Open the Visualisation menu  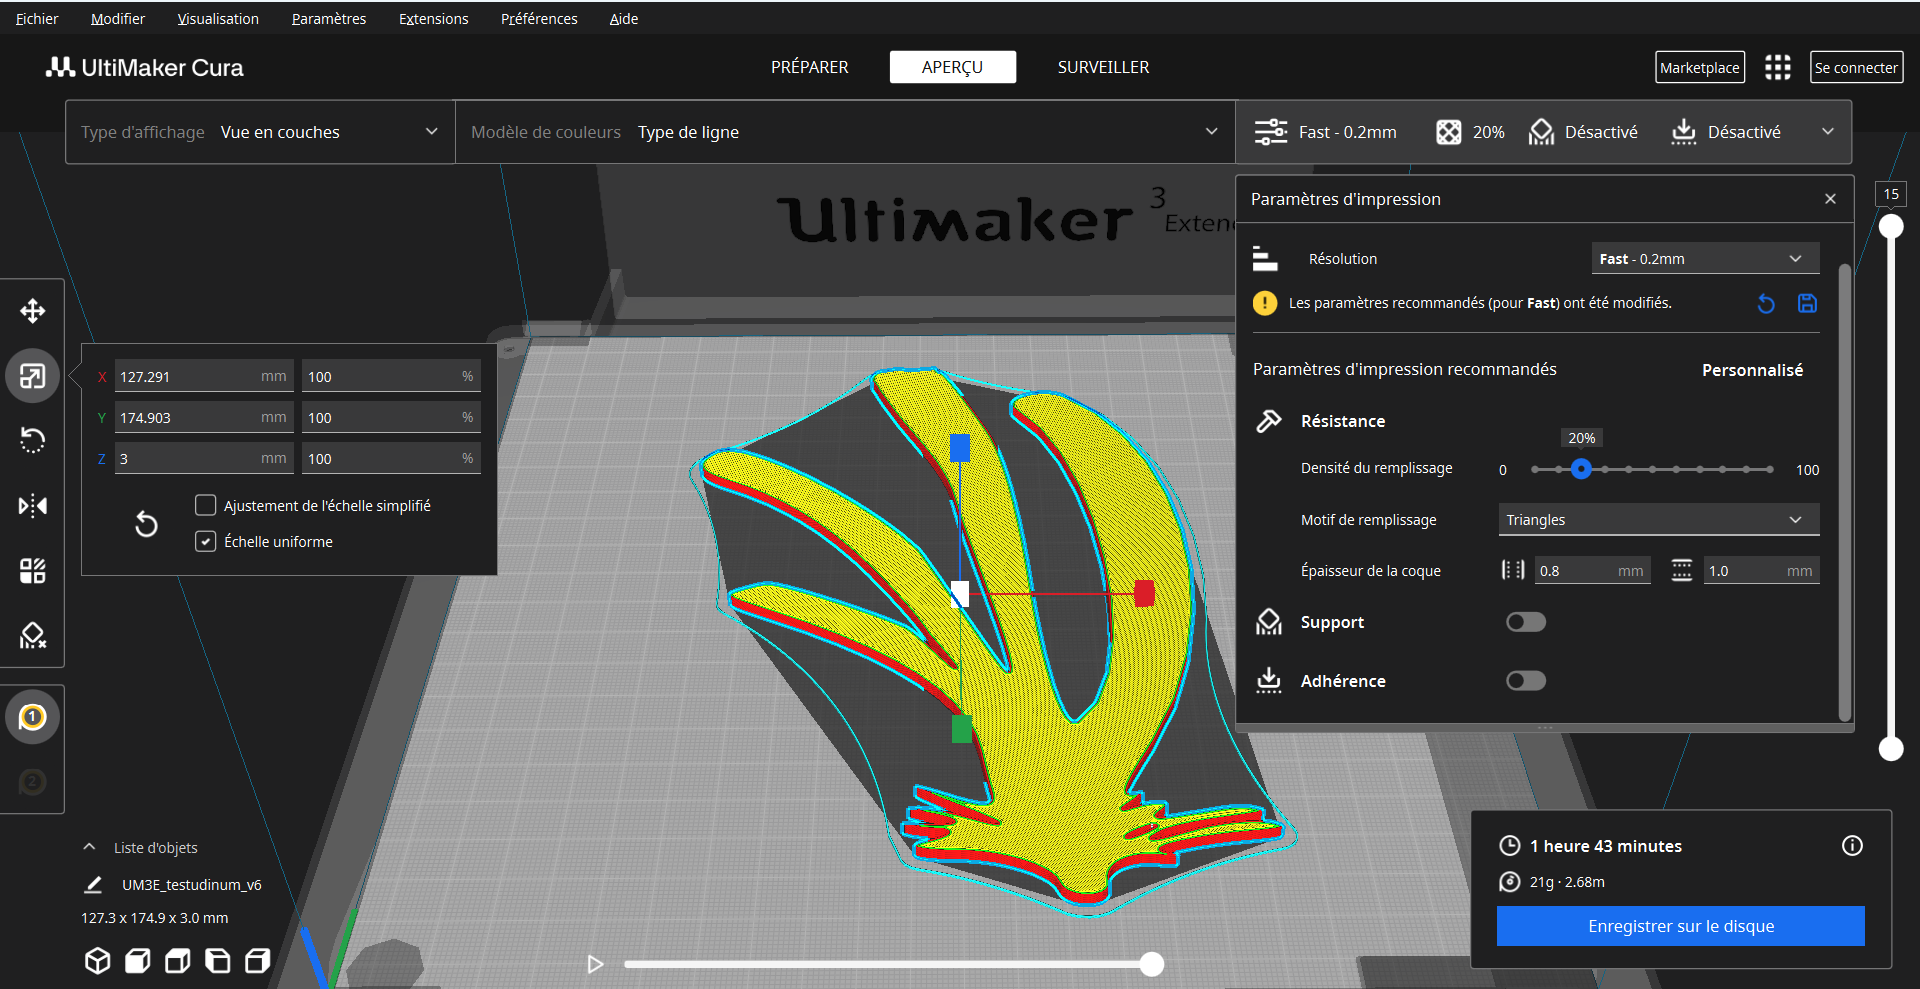point(218,18)
